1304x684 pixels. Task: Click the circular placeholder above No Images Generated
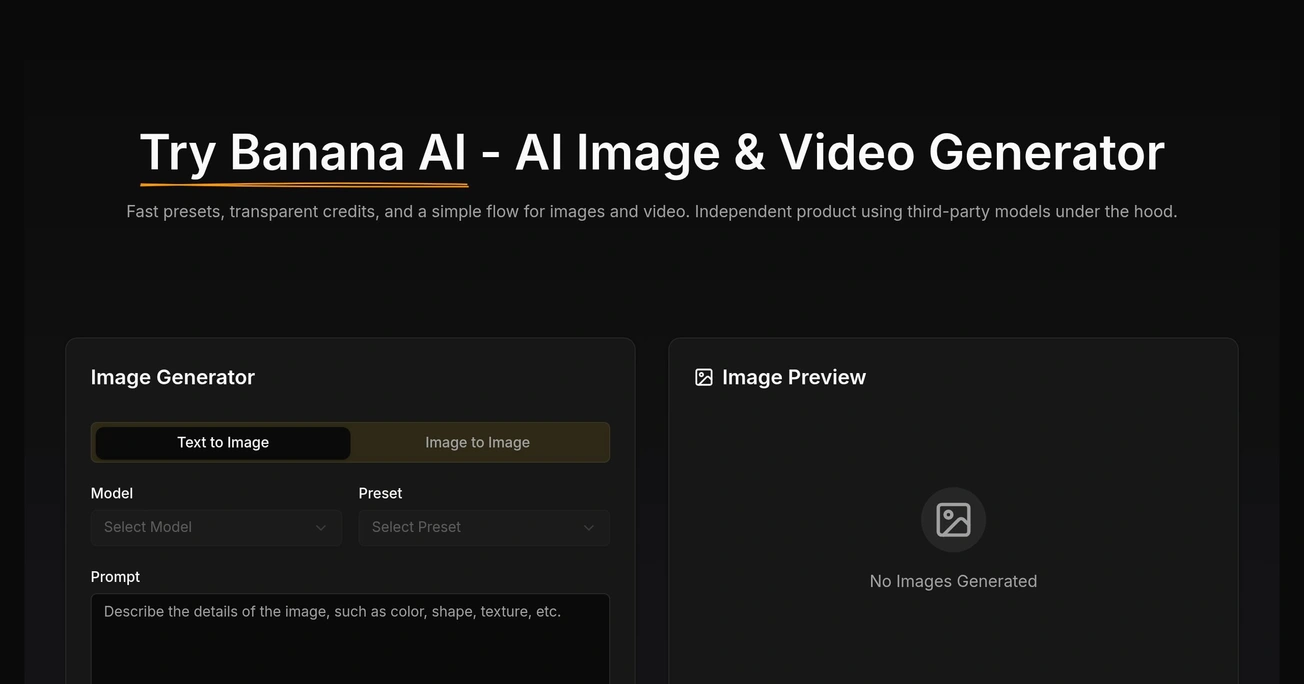(953, 519)
